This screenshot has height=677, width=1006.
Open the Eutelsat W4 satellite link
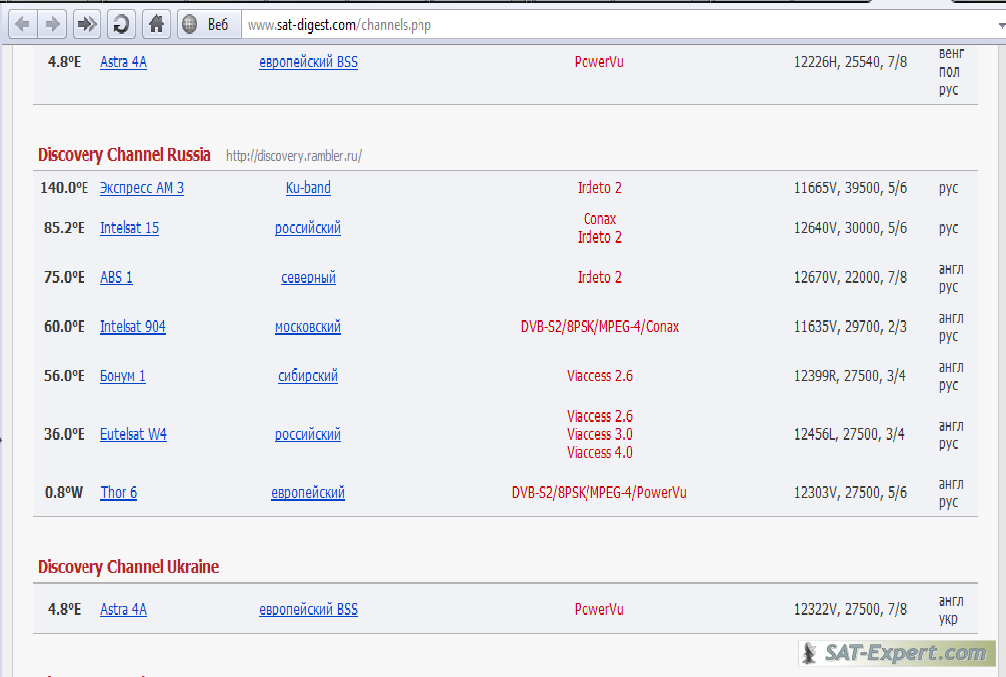(x=133, y=434)
